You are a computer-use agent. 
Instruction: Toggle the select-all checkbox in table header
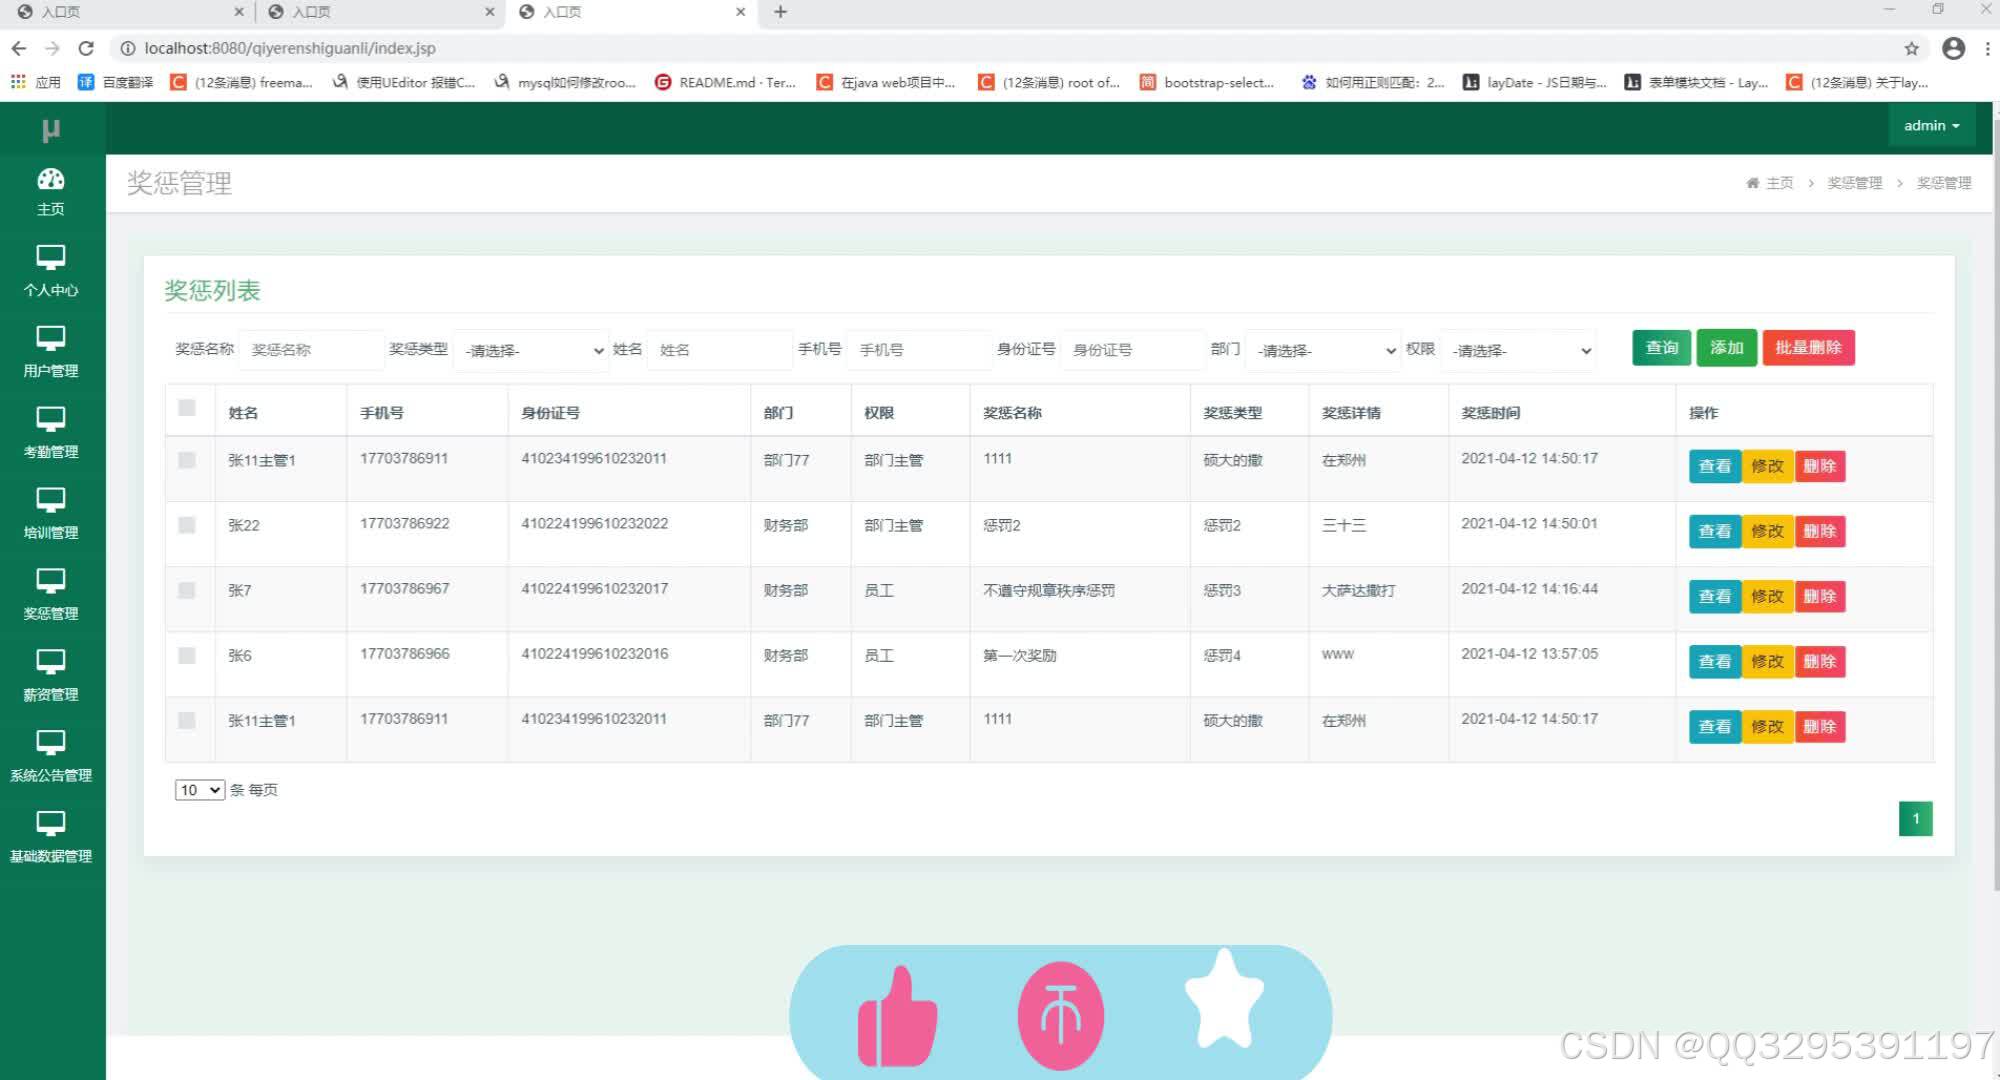pyautogui.click(x=187, y=408)
